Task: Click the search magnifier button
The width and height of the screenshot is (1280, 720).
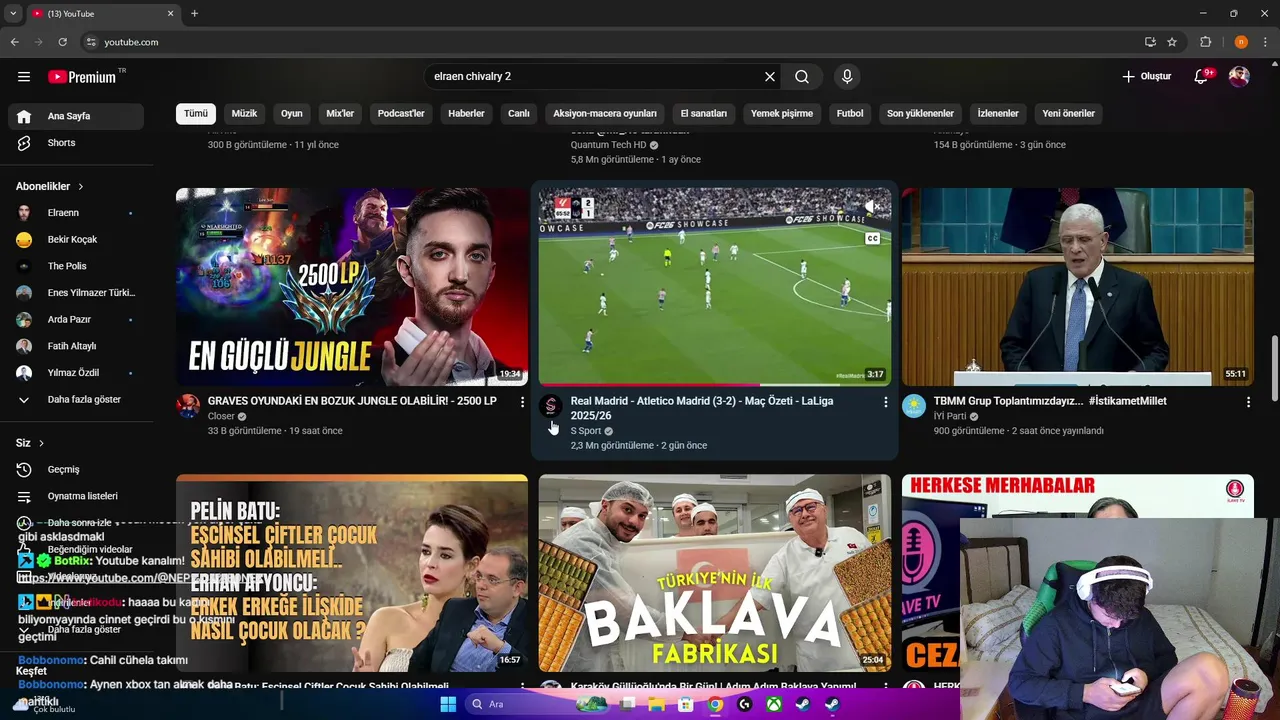Action: pyautogui.click(x=802, y=76)
